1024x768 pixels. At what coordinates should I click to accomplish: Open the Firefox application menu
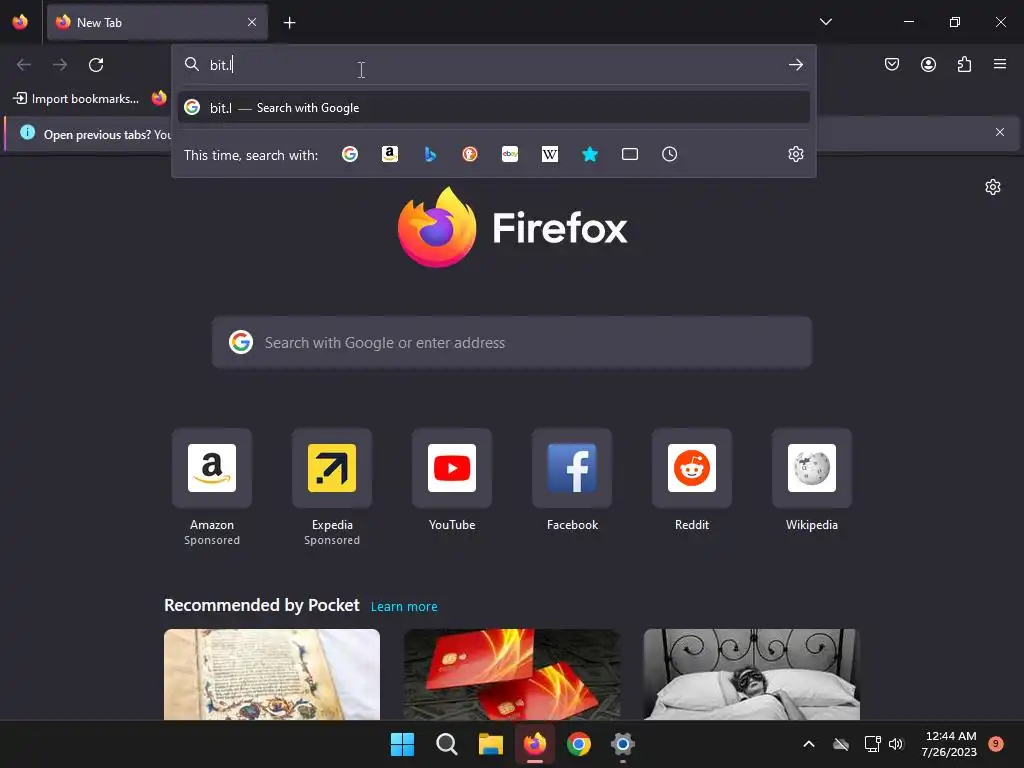[x=1000, y=64]
